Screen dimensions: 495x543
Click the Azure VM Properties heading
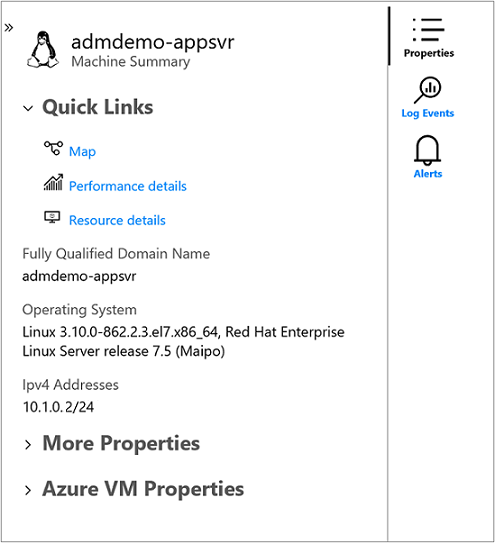(143, 489)
